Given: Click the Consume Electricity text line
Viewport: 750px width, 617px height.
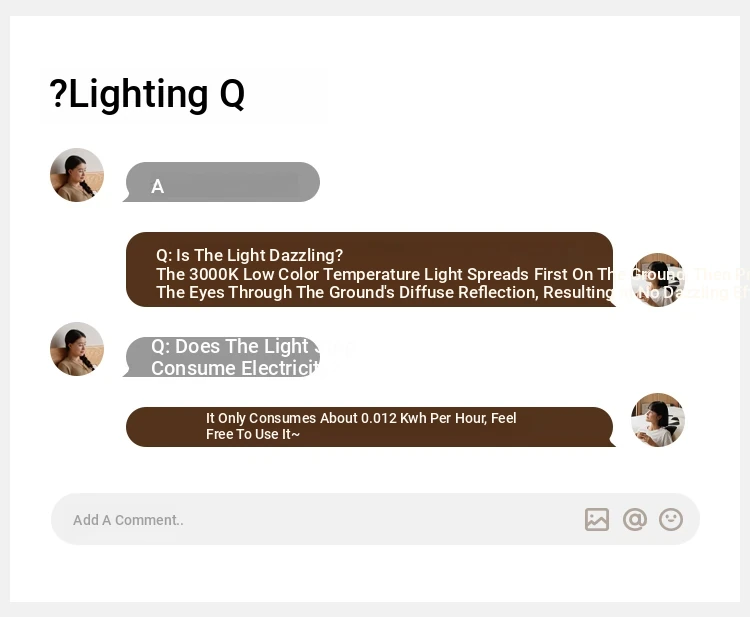Looking at the screenshot, I should pyautogui.click(x=235, y=368).
